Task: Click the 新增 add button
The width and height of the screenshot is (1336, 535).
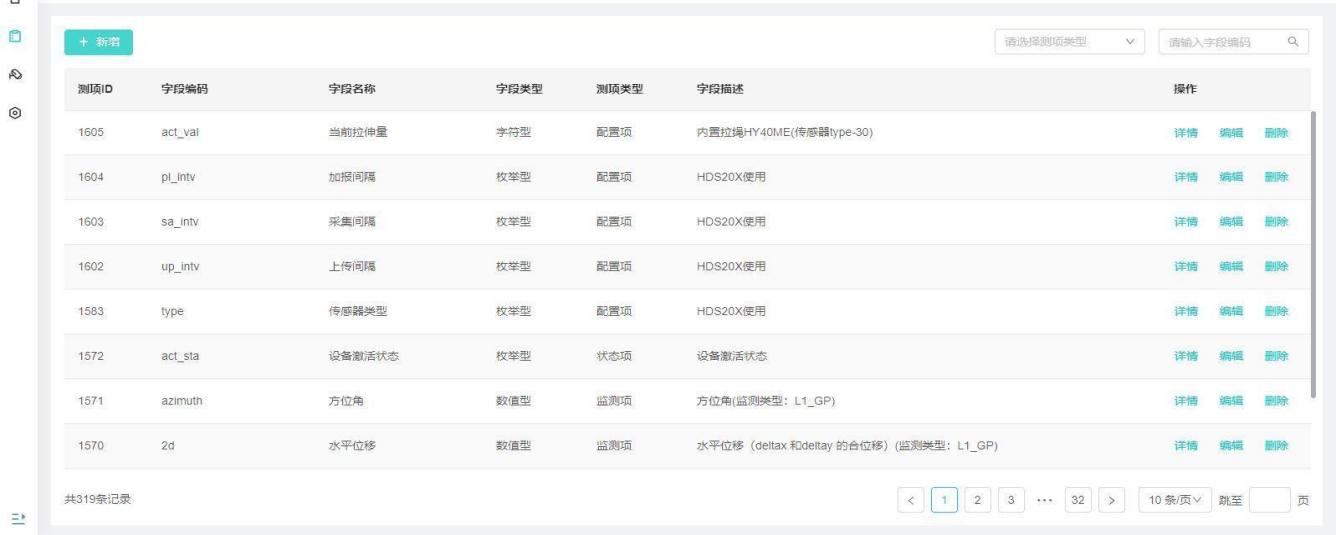Action: [99, 42]
